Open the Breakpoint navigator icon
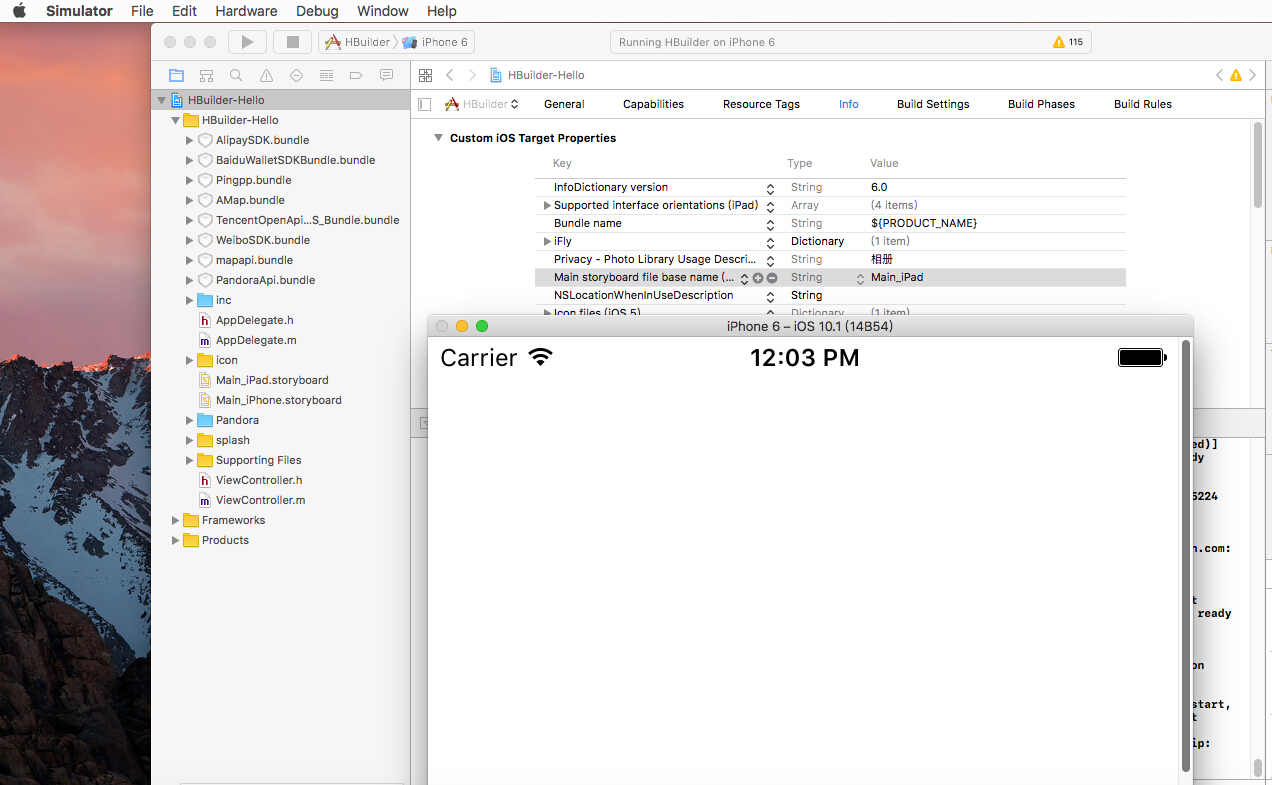 [356, 75]
